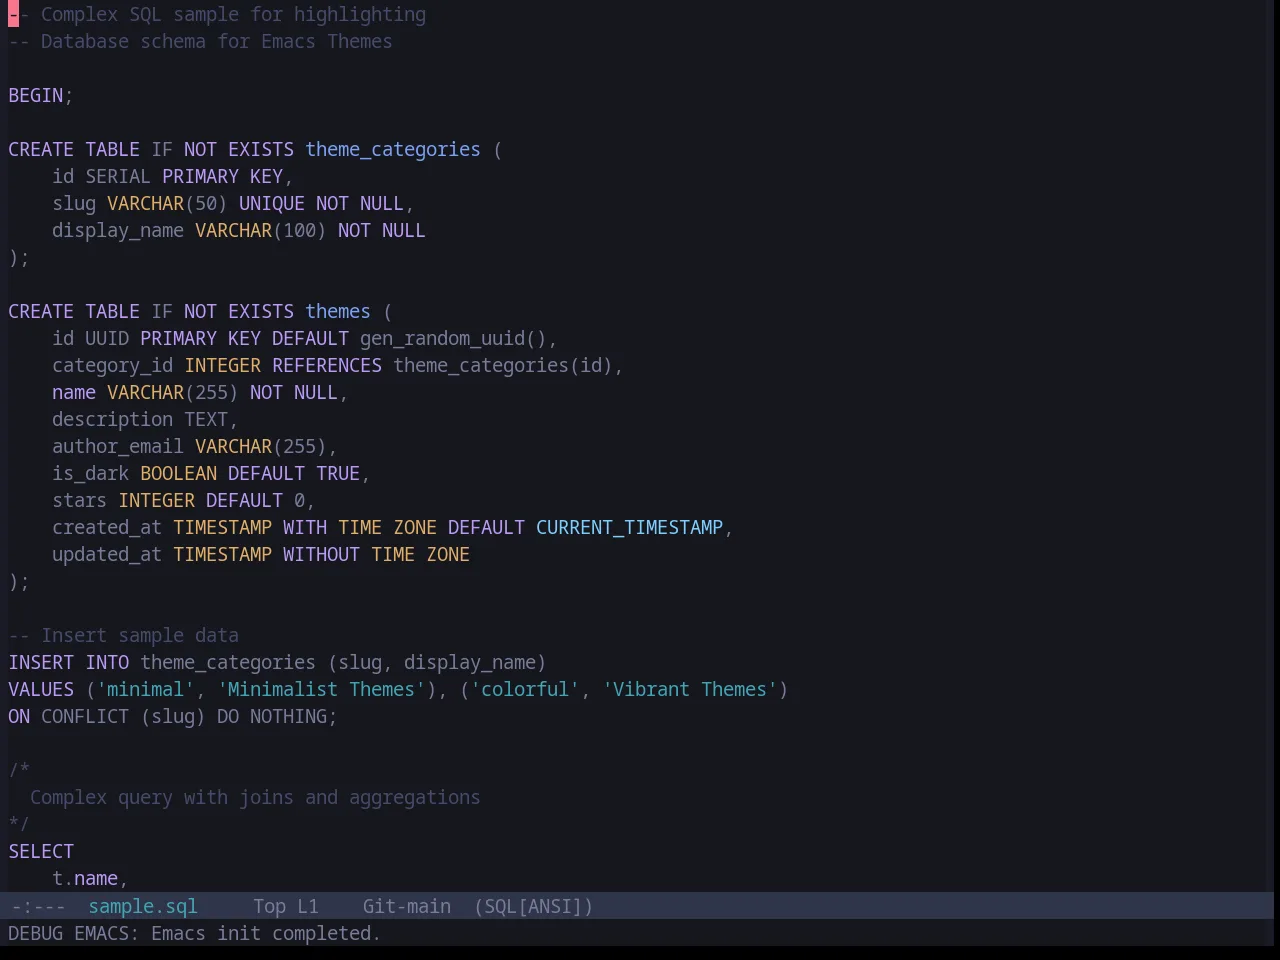Click 'Complex query with joins and aggregations' comment
This screenshot has width=1280, height=960.
(x=255, y=797)
